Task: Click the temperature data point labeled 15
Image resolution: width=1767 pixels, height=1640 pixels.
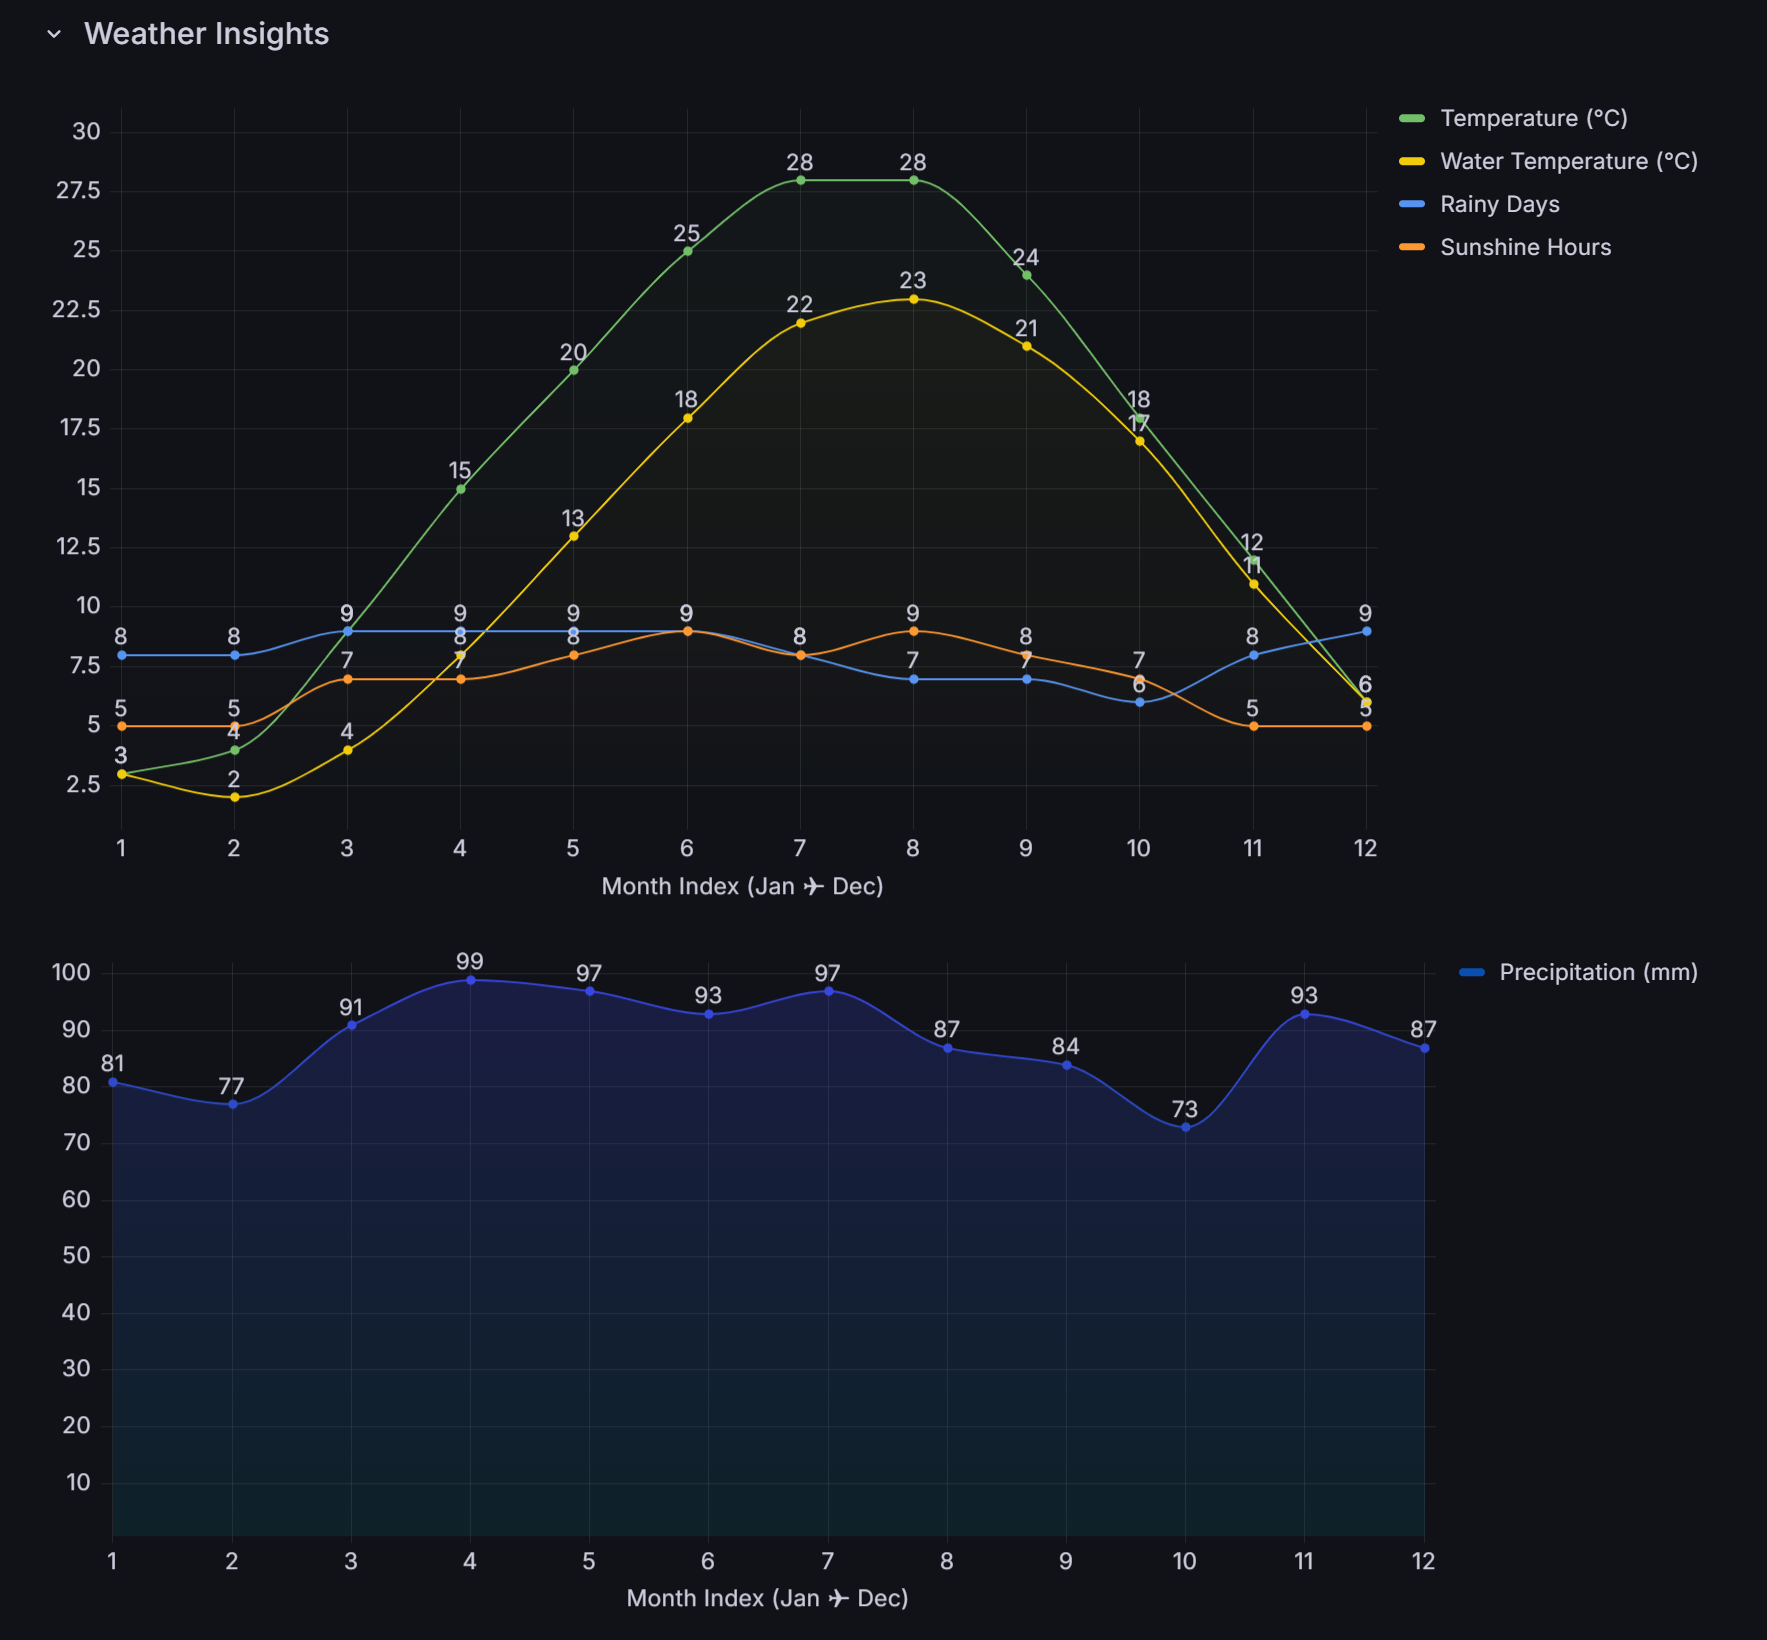Action: (x=460, y=489)
